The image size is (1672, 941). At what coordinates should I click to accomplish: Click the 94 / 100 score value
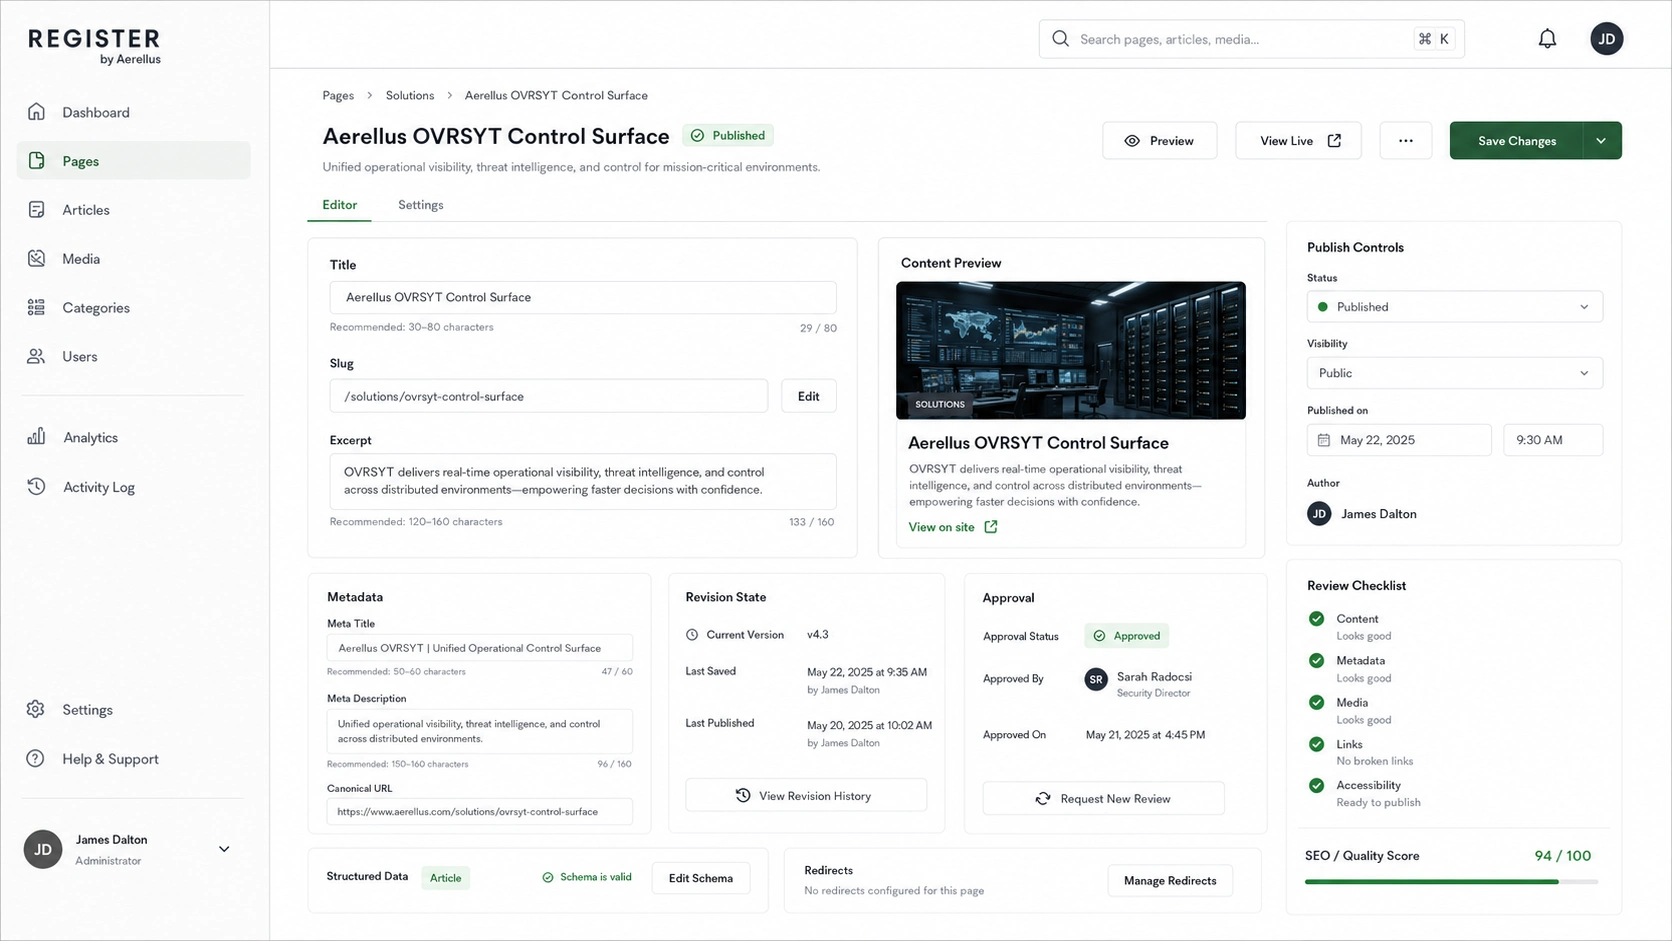click(1562, 856)
